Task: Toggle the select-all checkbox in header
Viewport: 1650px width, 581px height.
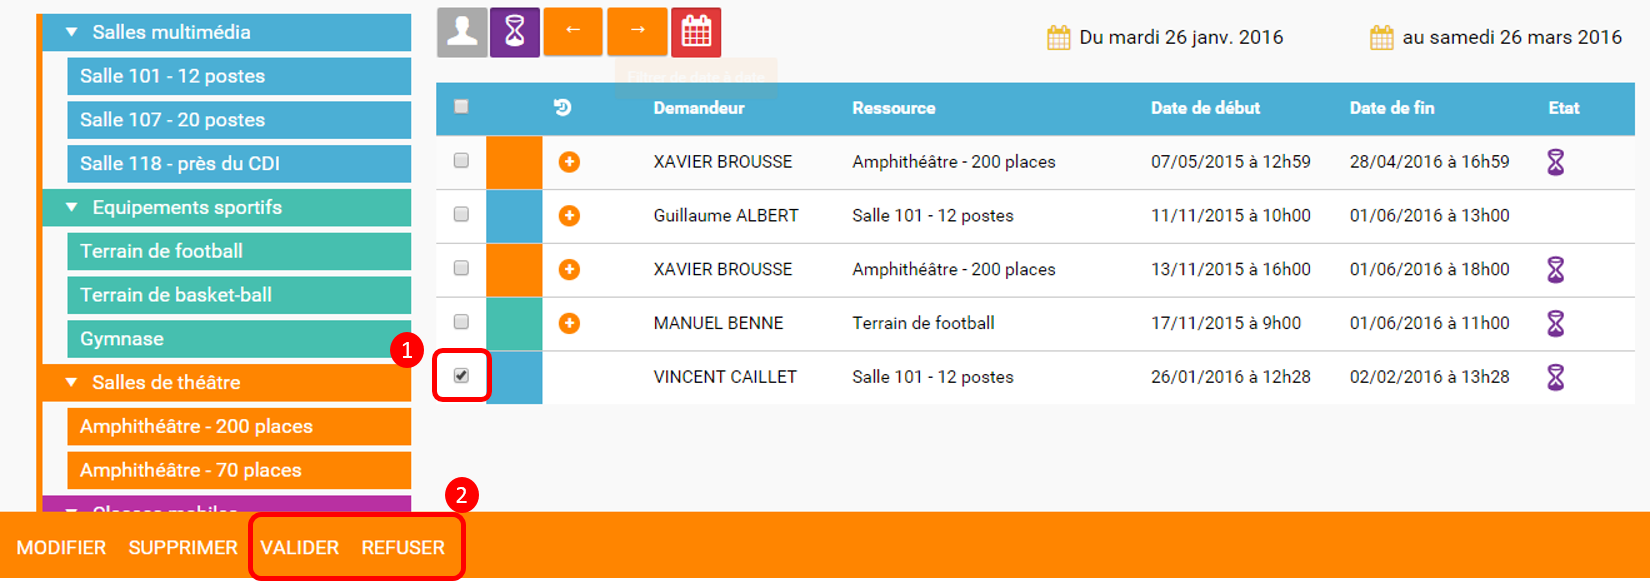Action: tap(461, 107)
